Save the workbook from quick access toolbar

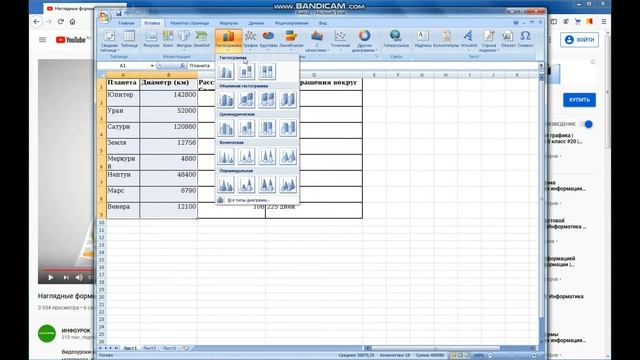118,13
